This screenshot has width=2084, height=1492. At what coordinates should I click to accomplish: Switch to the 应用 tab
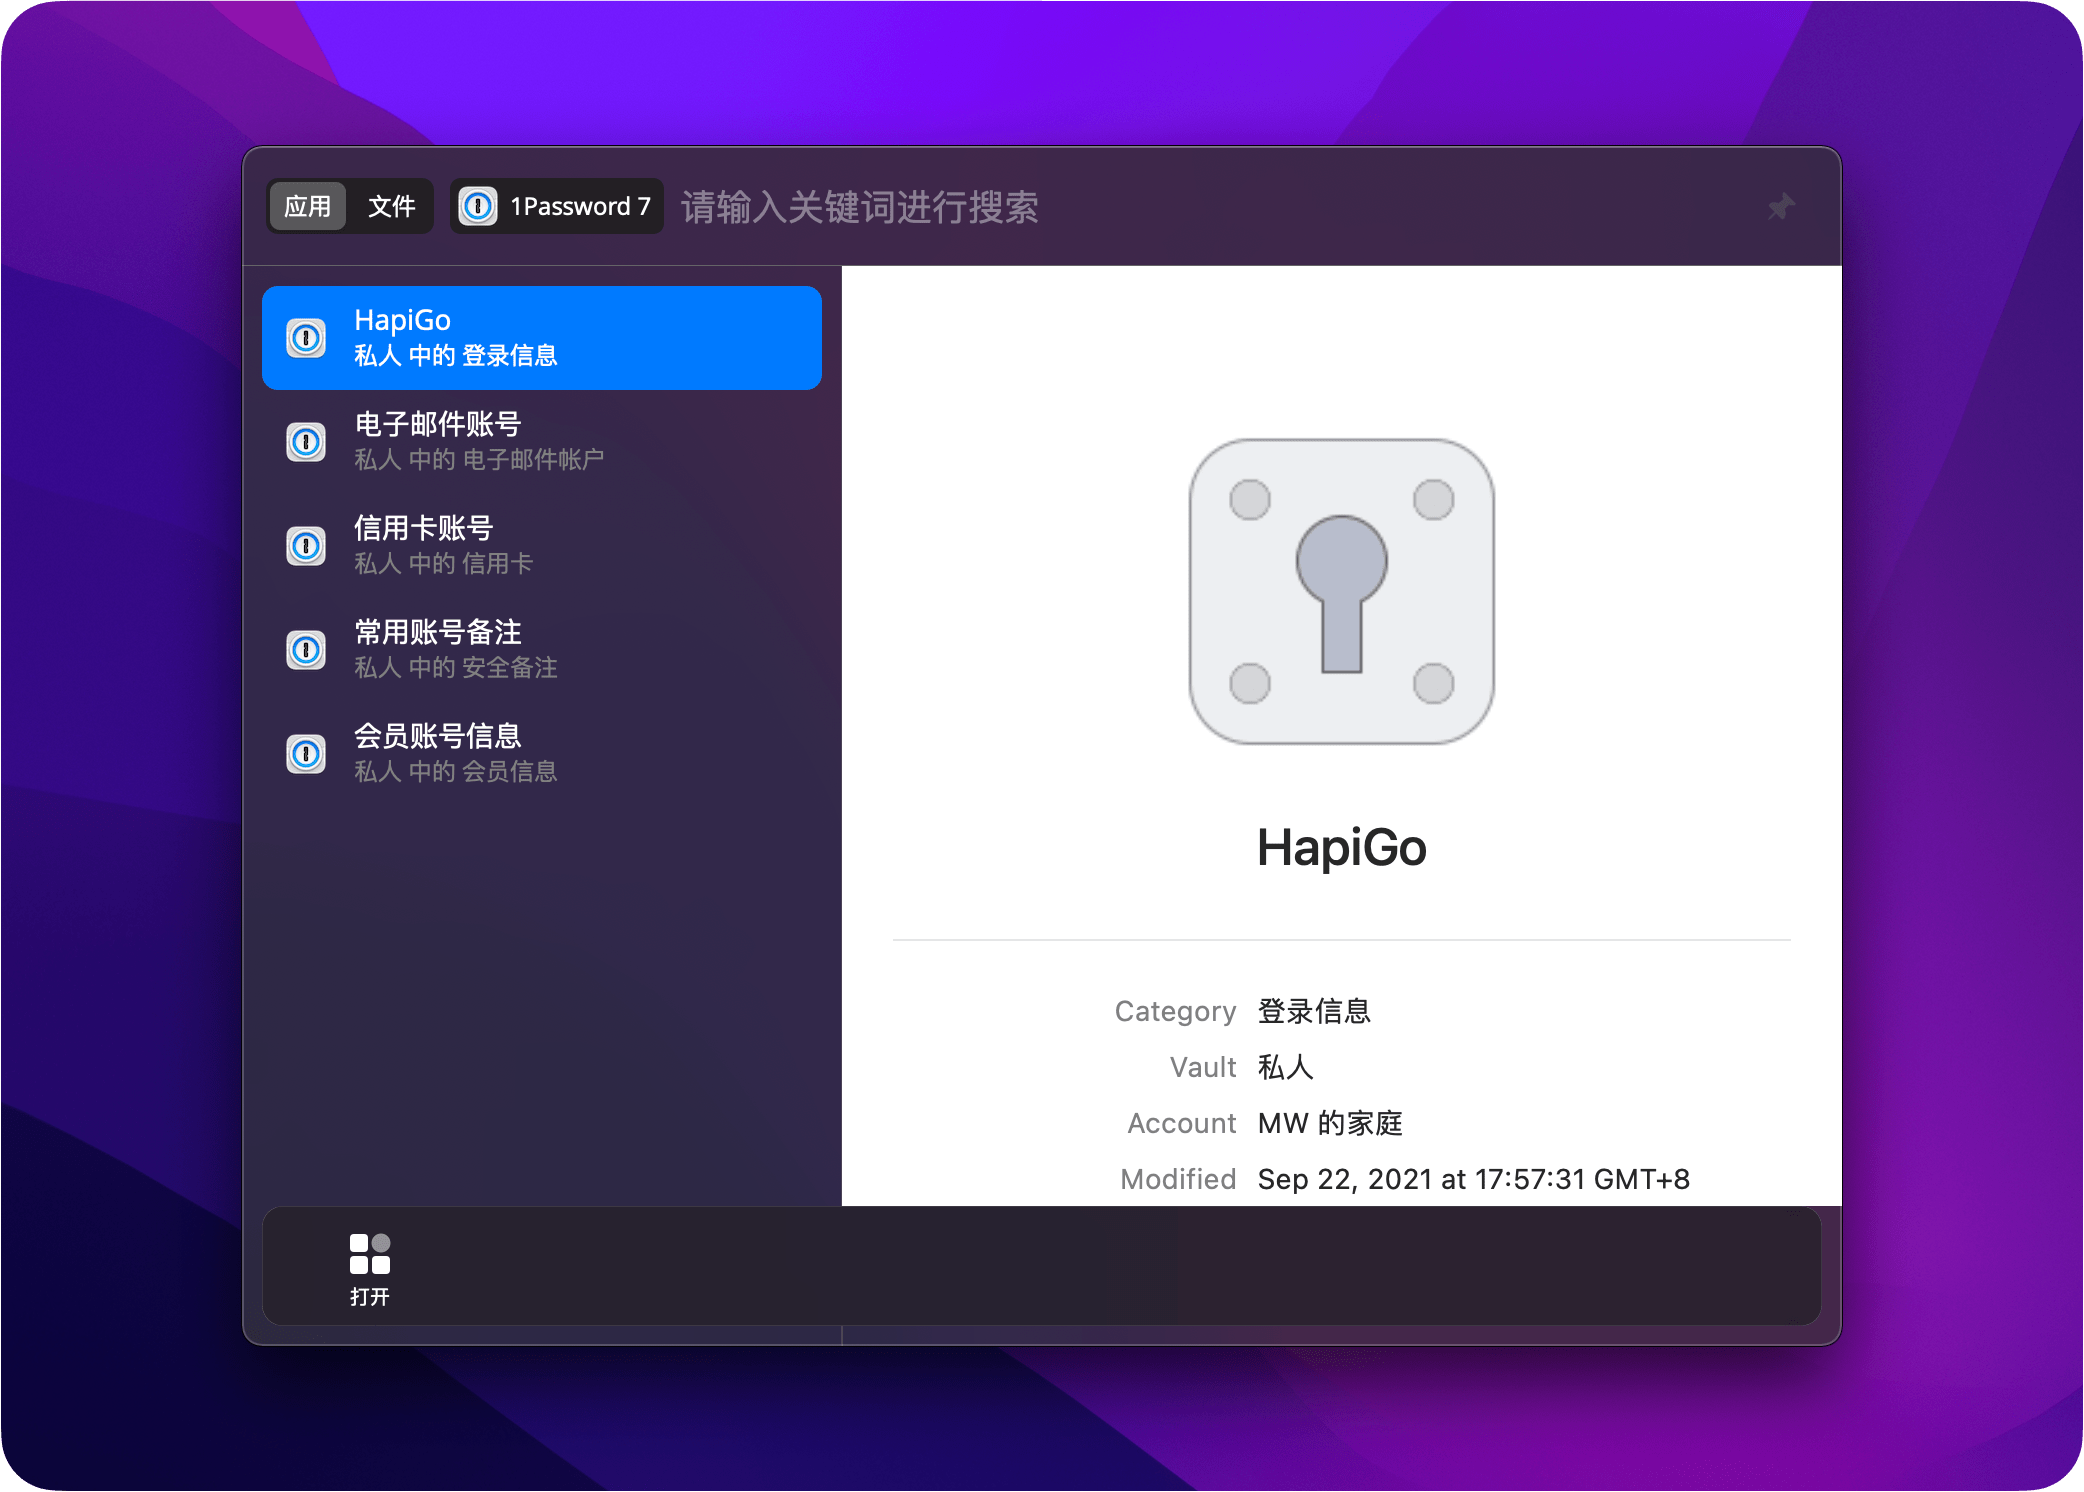tap(308, 206)
